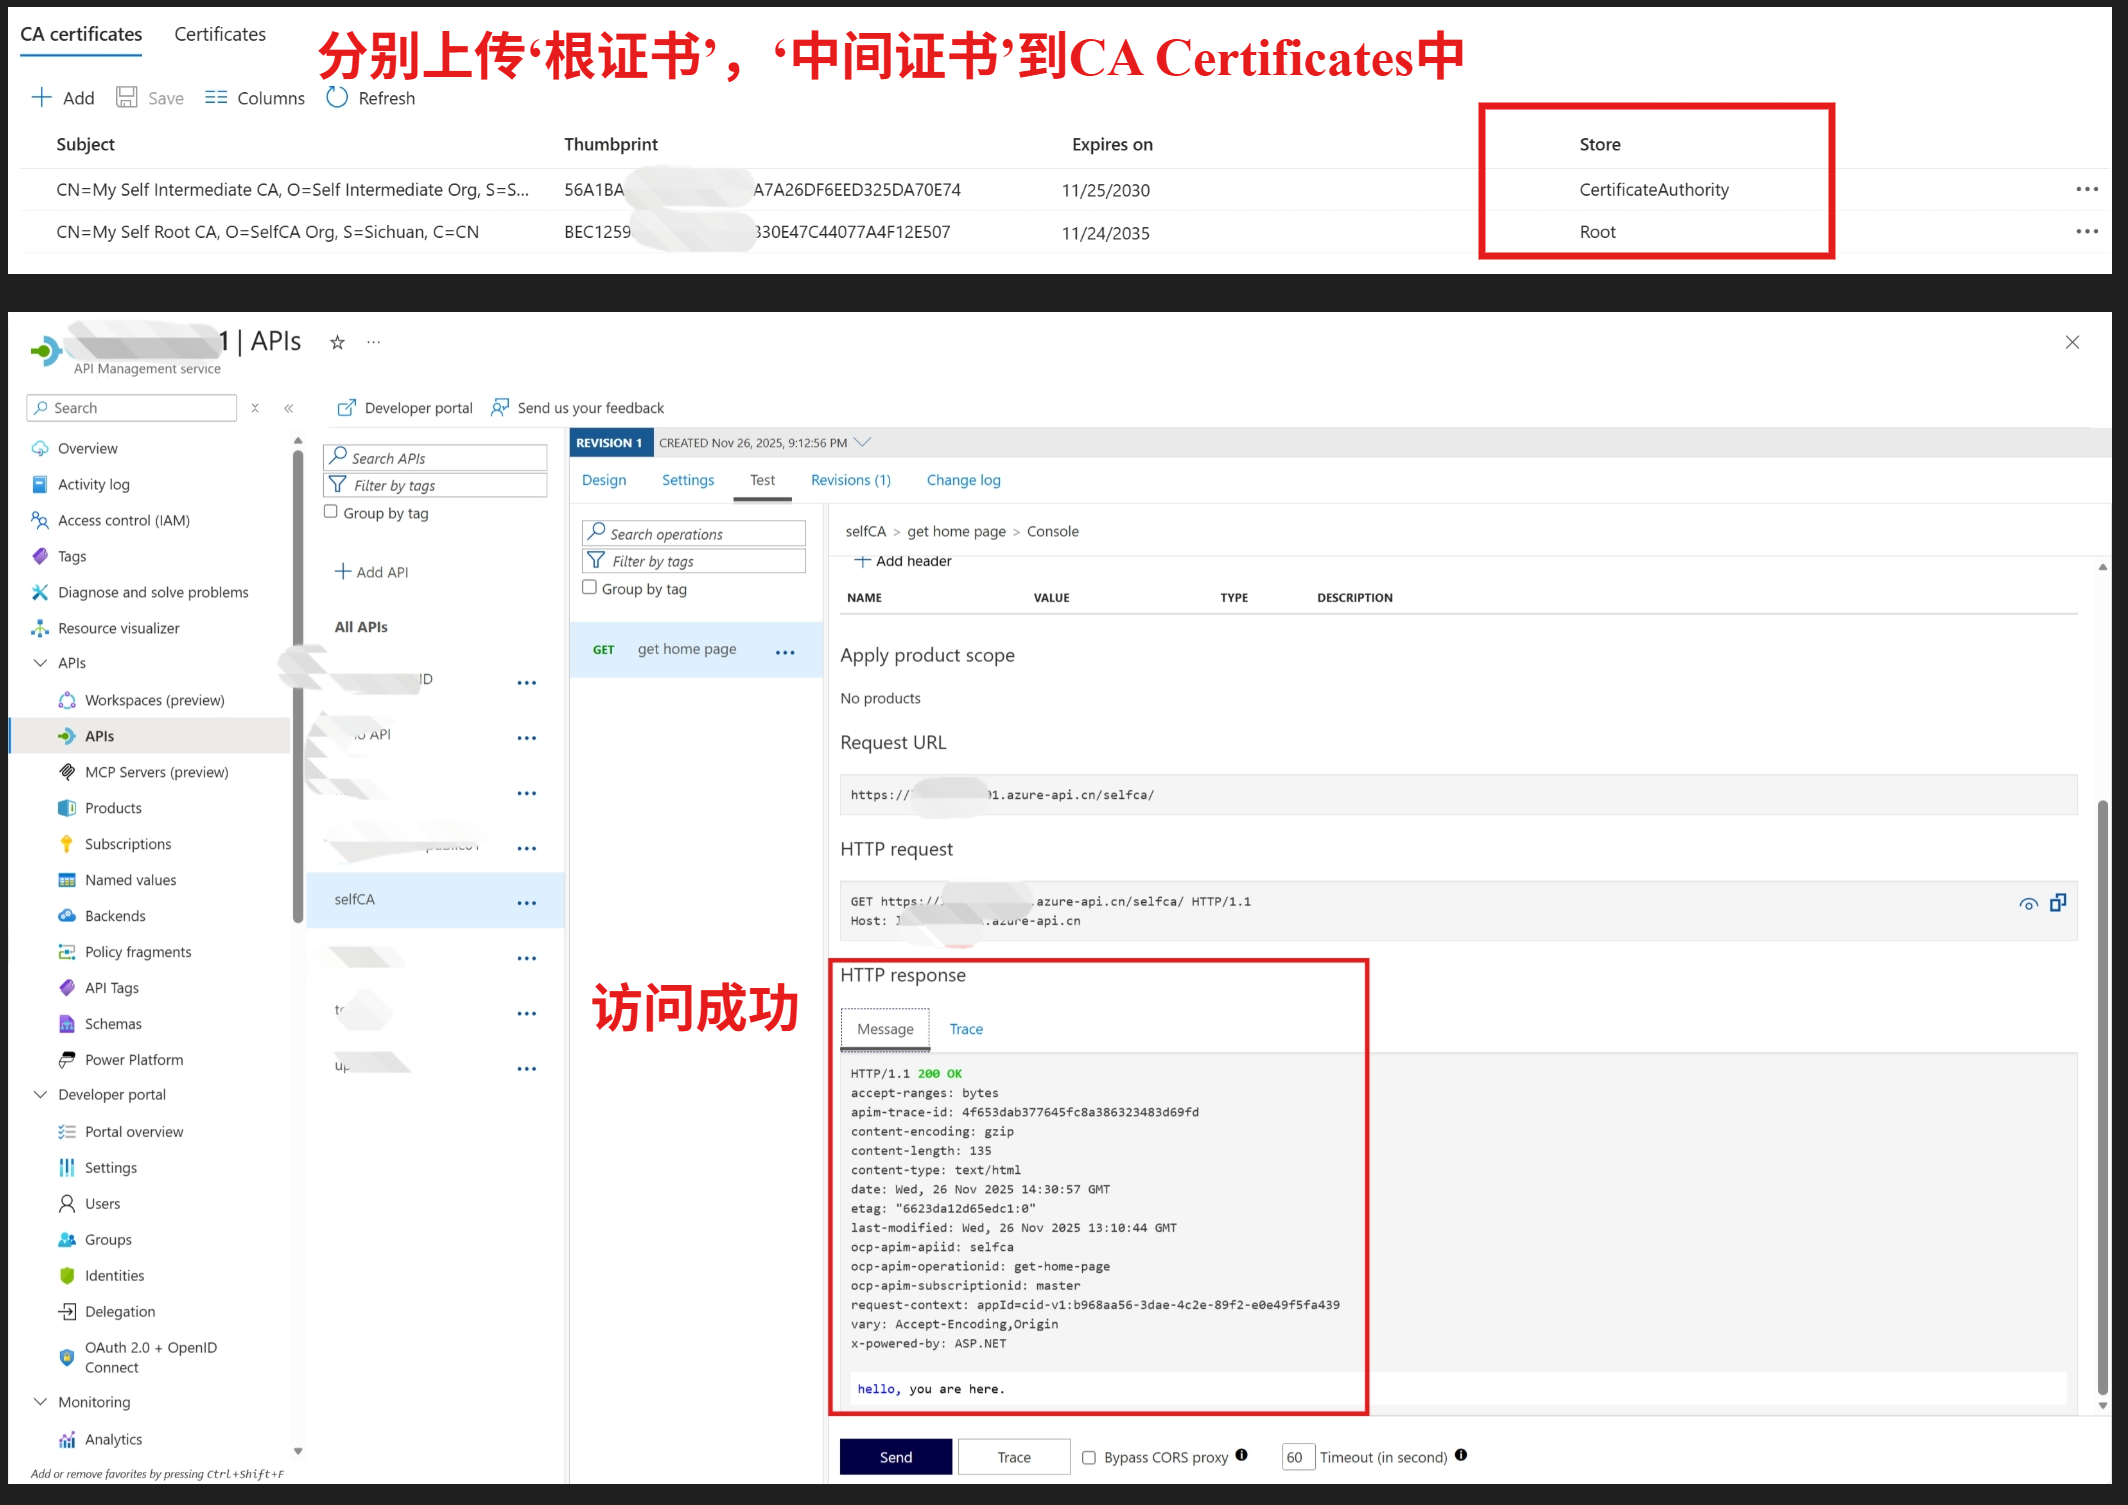2128x1505 pixels.
Task: Click the Timeout seconds input field
Action: tap(1296, 1457)
